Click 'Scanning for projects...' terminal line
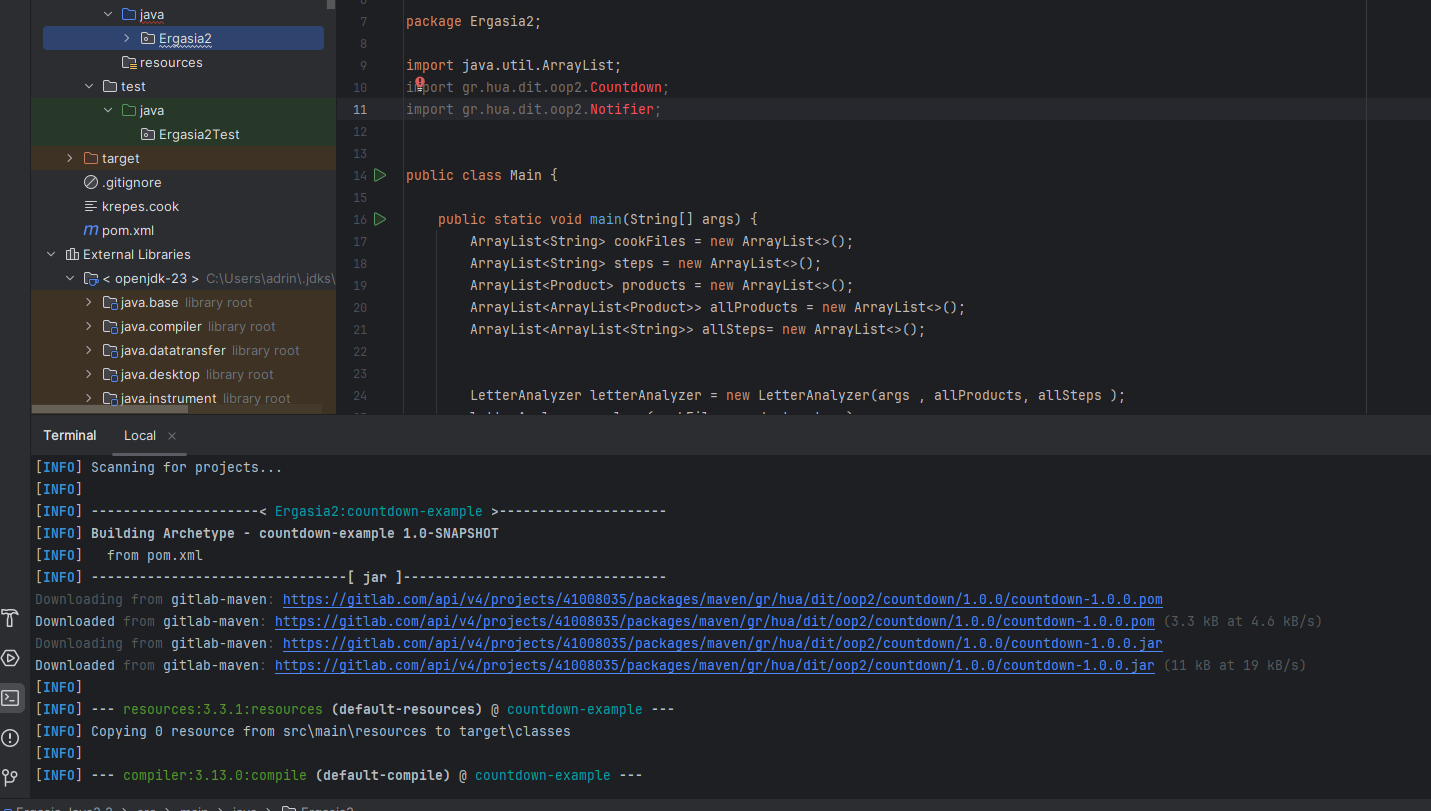 [x=187, y=467]
